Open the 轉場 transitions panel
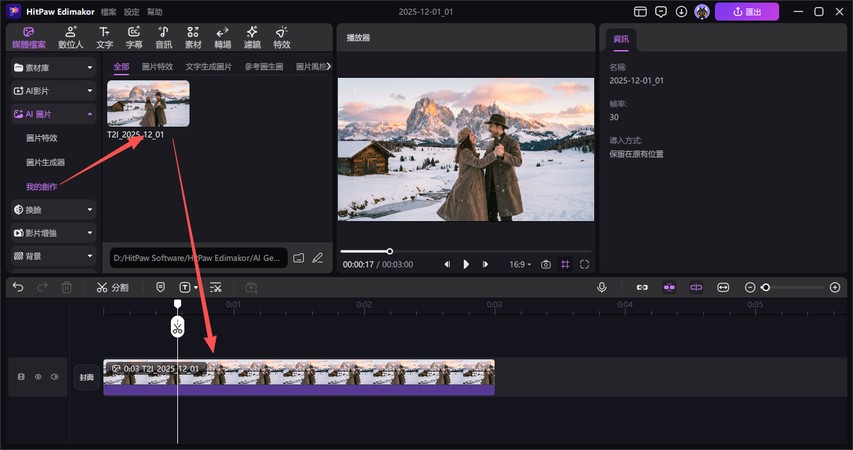This screenshot has width=853, height=450. coord(222,38)
